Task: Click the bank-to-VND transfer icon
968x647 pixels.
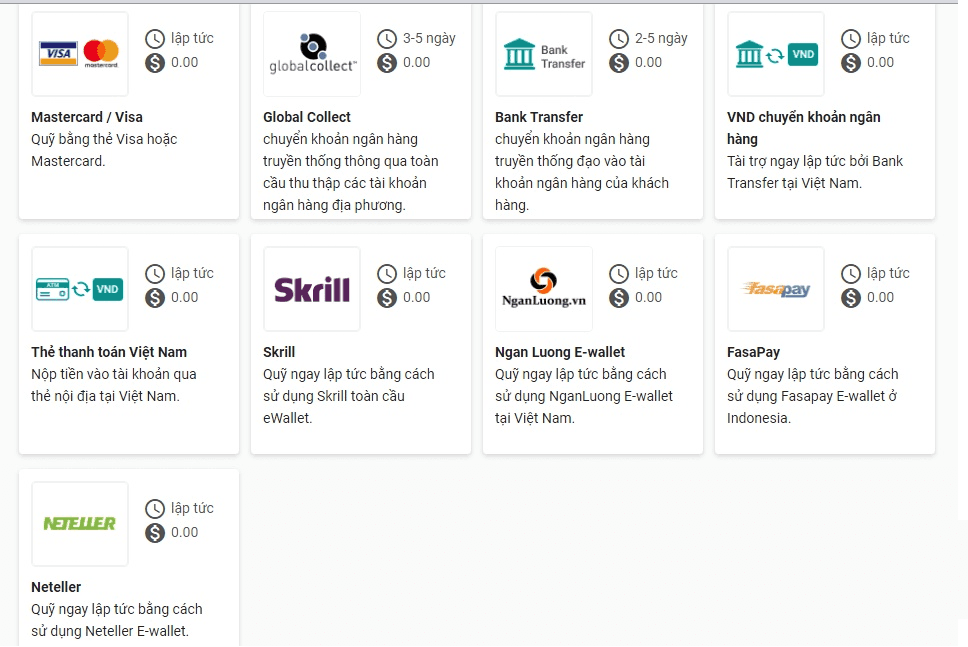Action: click(x=776, y=54)
